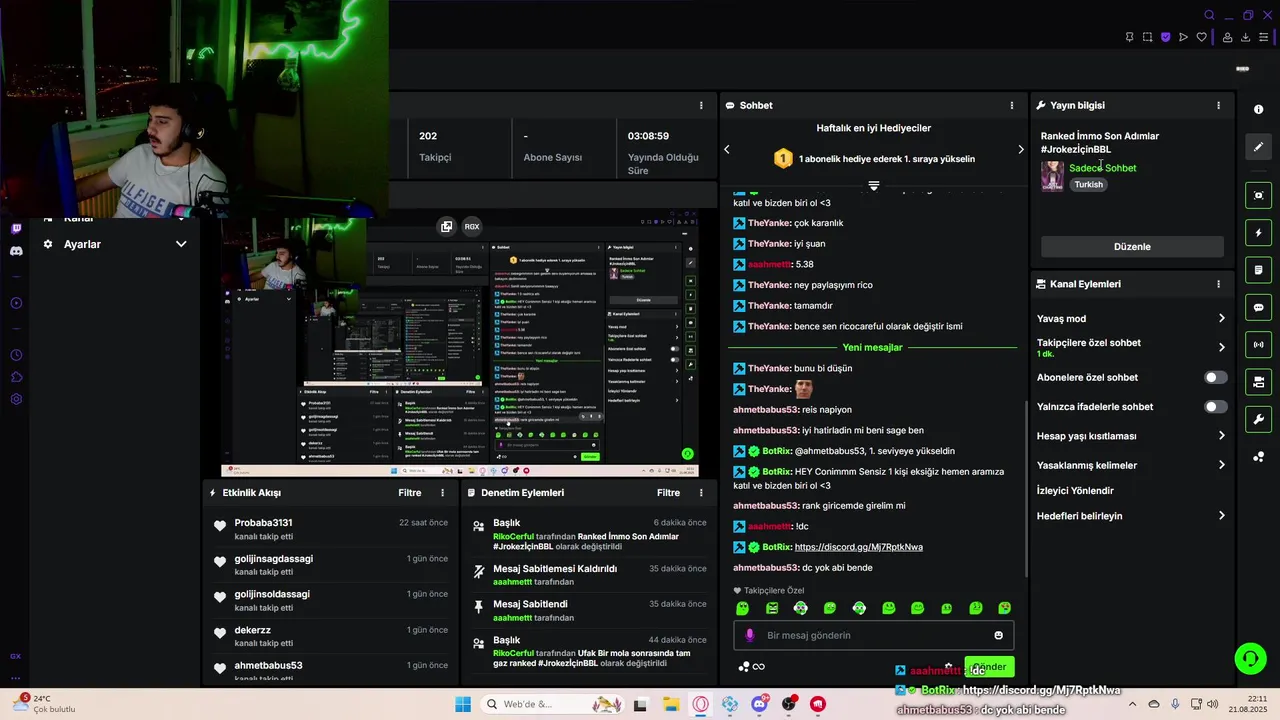Click the Yeni mesajlar divider in chat
Screen dimensions: 1280x720
(872, 347)
